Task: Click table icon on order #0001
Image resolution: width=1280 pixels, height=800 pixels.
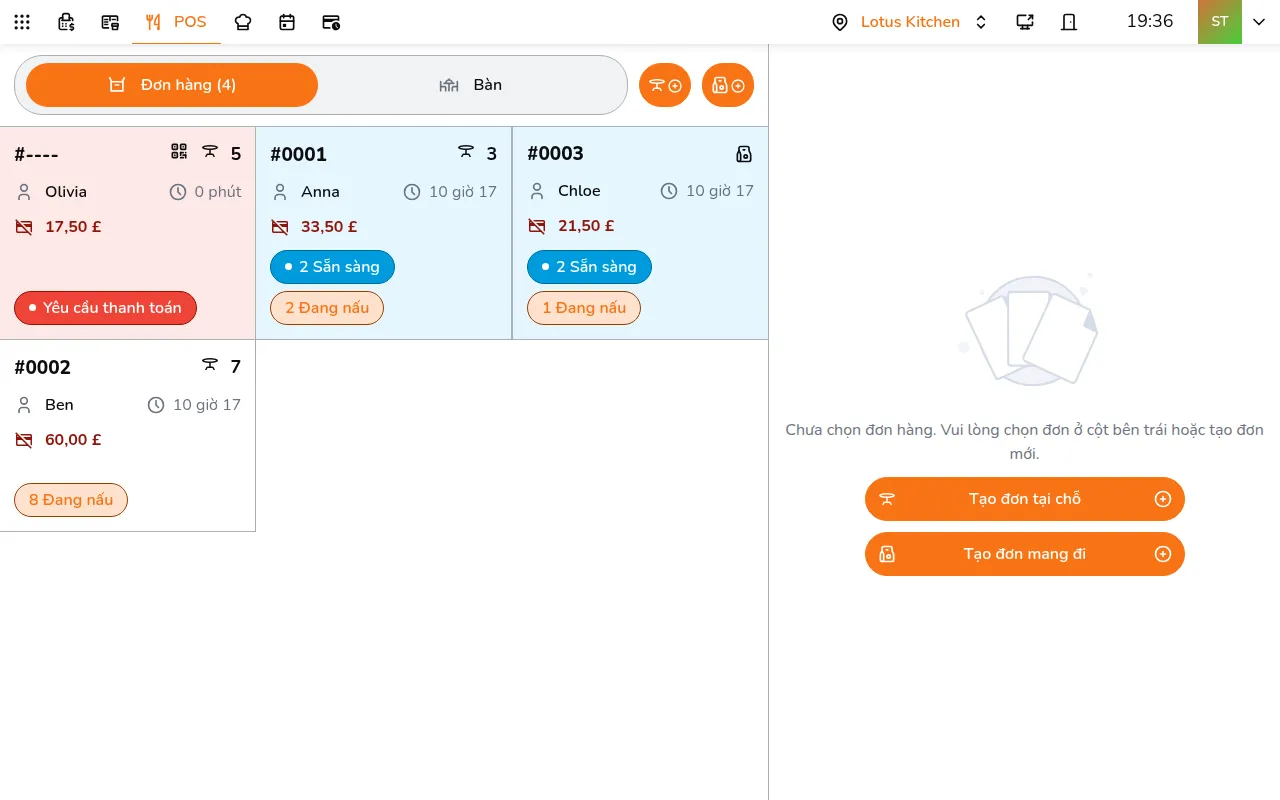Action: (466, 152)
